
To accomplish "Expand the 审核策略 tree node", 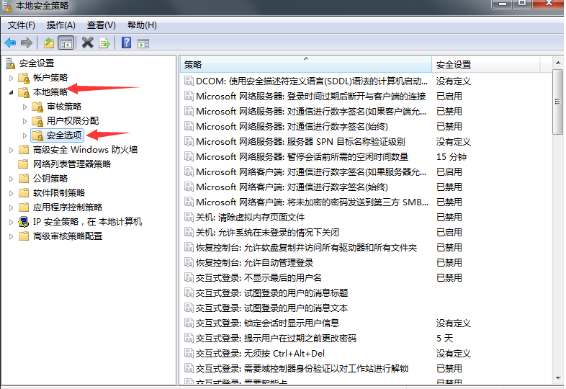I will point(25,107).
